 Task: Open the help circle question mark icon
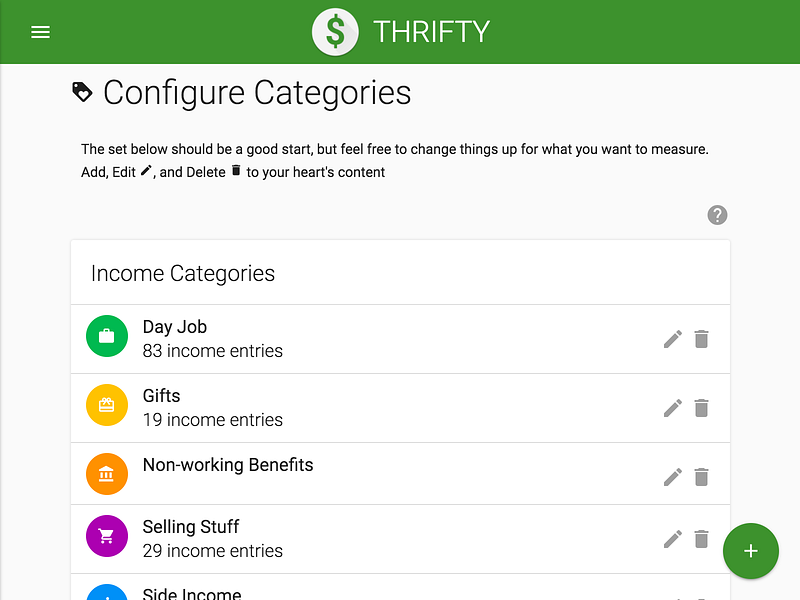(717, 215)
